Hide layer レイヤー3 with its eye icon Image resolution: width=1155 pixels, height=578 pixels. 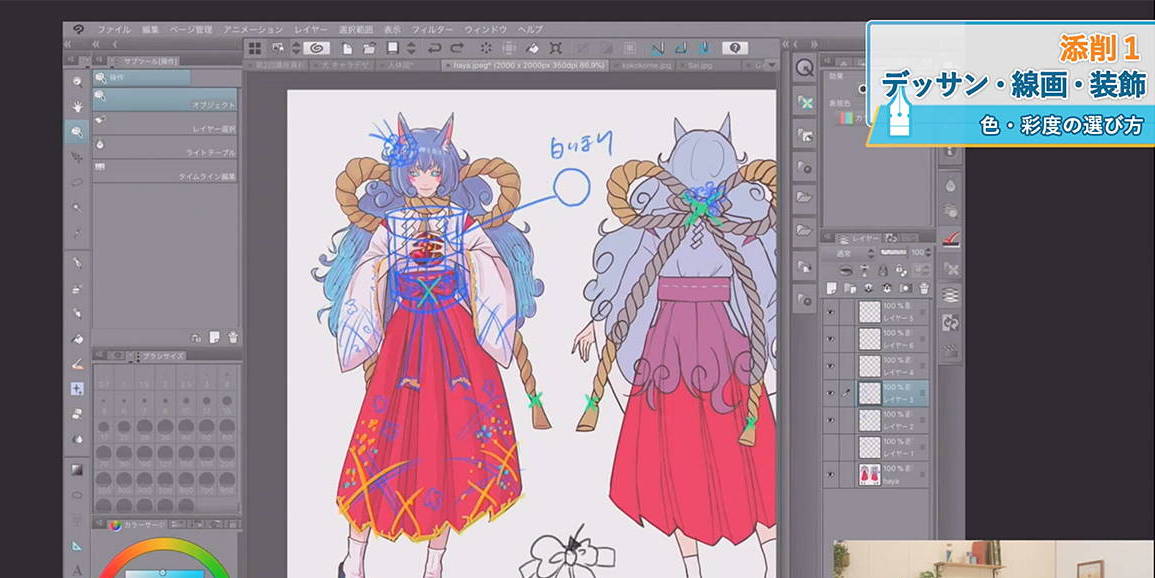coord(831,393)
